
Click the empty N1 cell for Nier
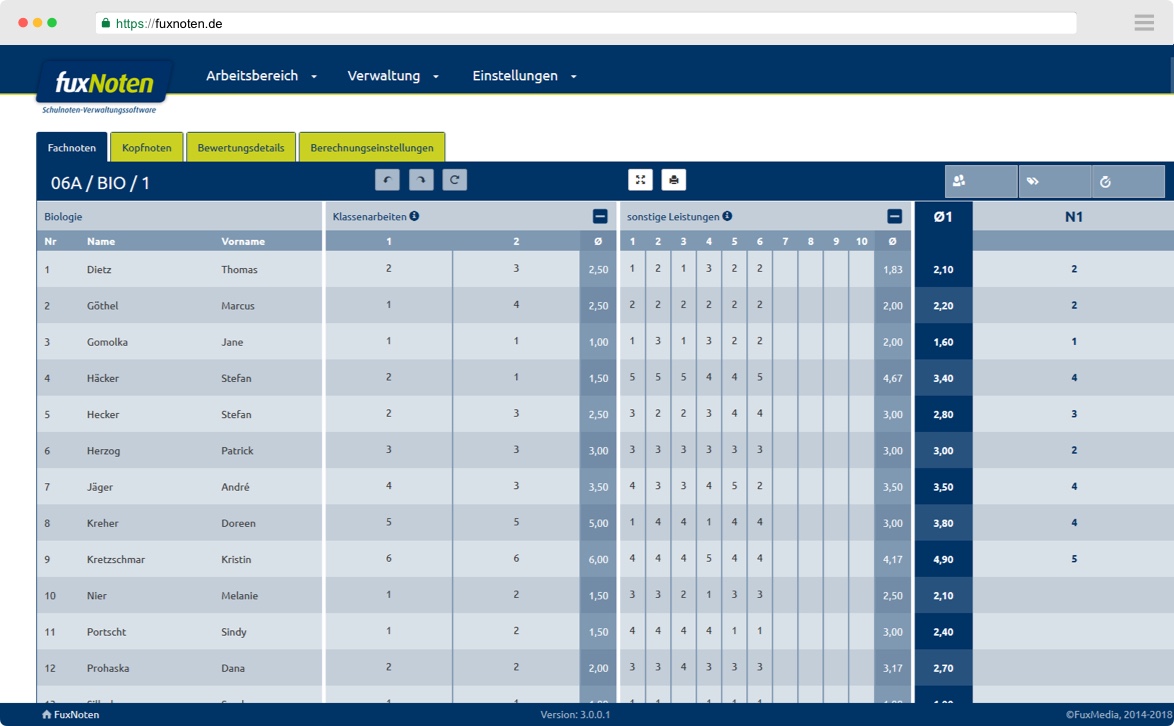[x=1074, y=596]
